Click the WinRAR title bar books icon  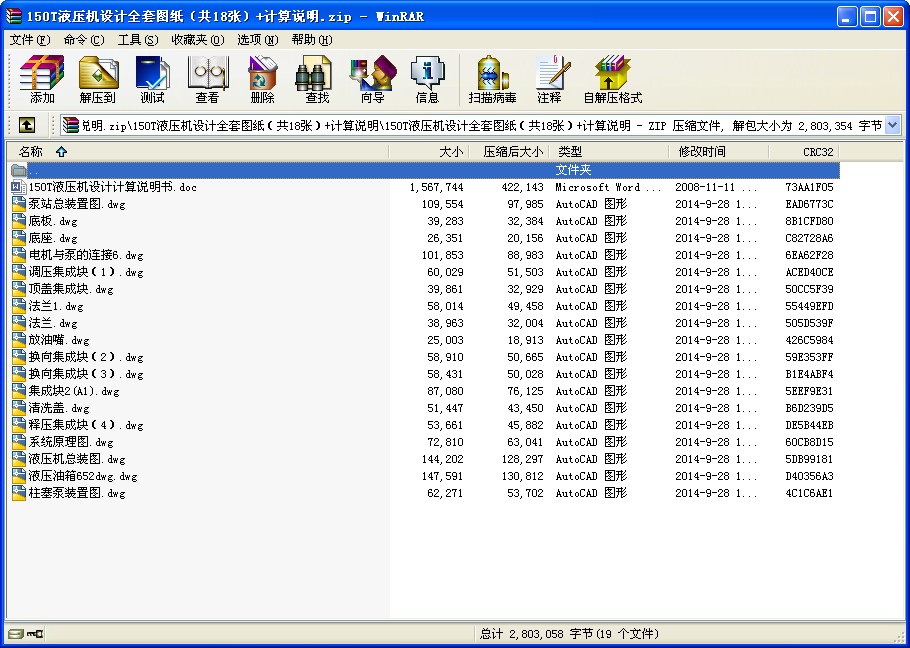13,16
